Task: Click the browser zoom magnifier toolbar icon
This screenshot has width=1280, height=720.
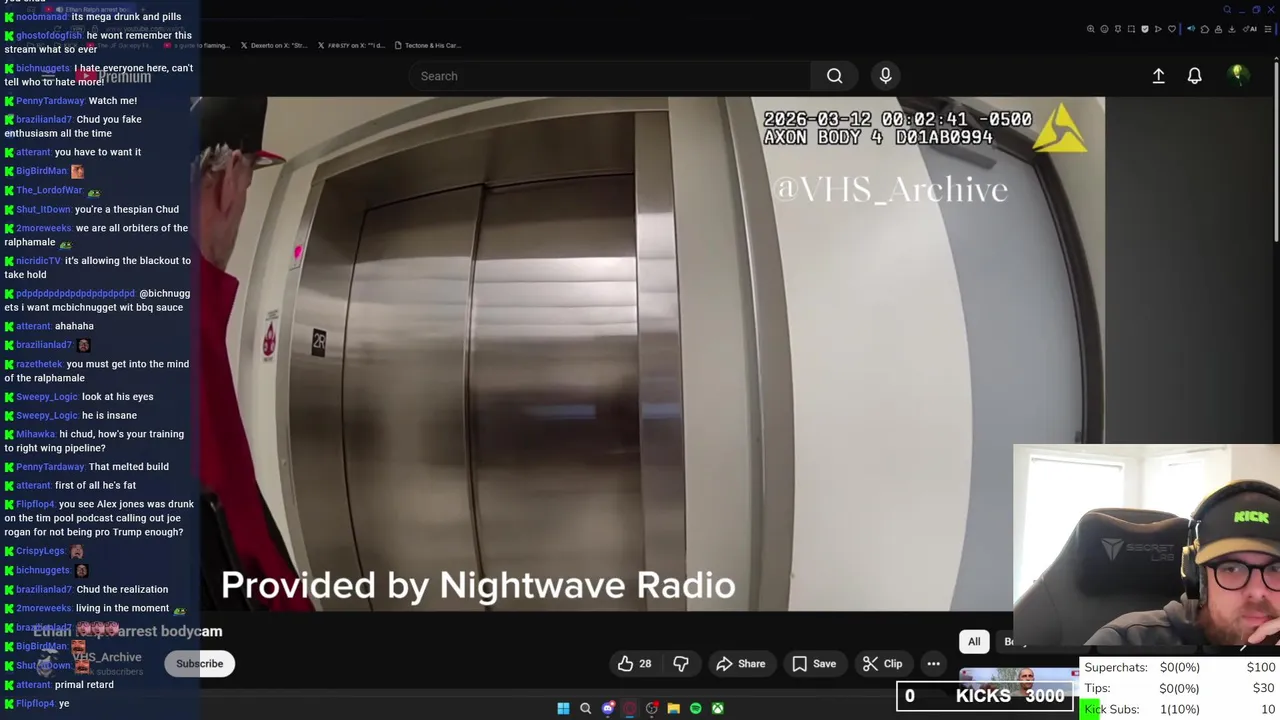Action: click(1091, 29)
